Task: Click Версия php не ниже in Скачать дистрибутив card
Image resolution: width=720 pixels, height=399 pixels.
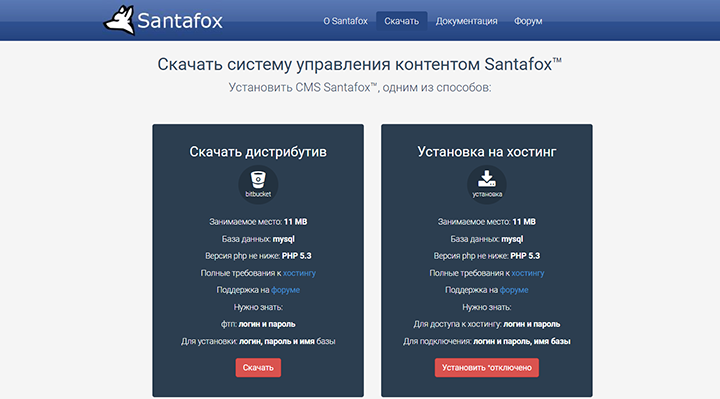Action: (258, 256)
